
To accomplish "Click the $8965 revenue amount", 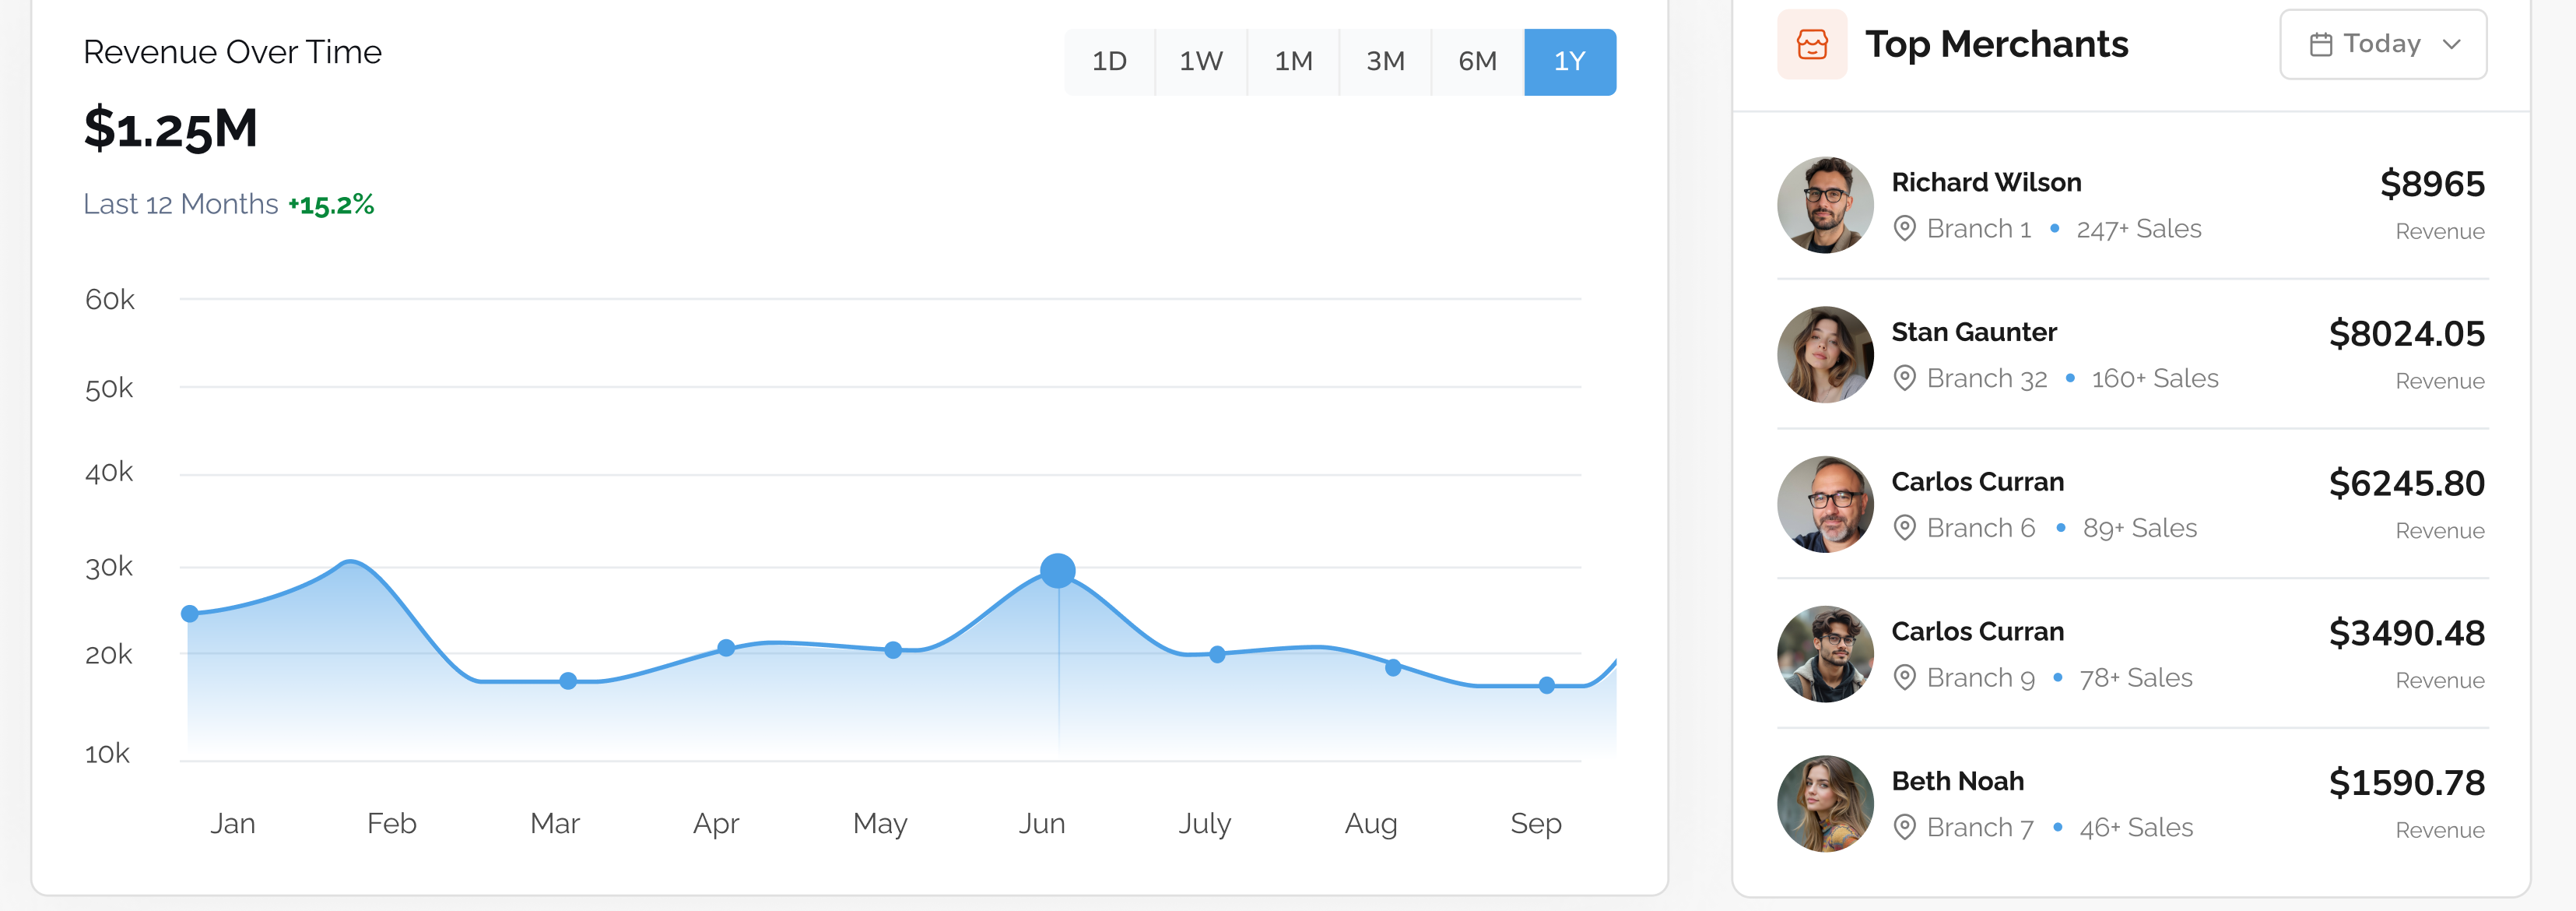I will [x=2432, y=184].
